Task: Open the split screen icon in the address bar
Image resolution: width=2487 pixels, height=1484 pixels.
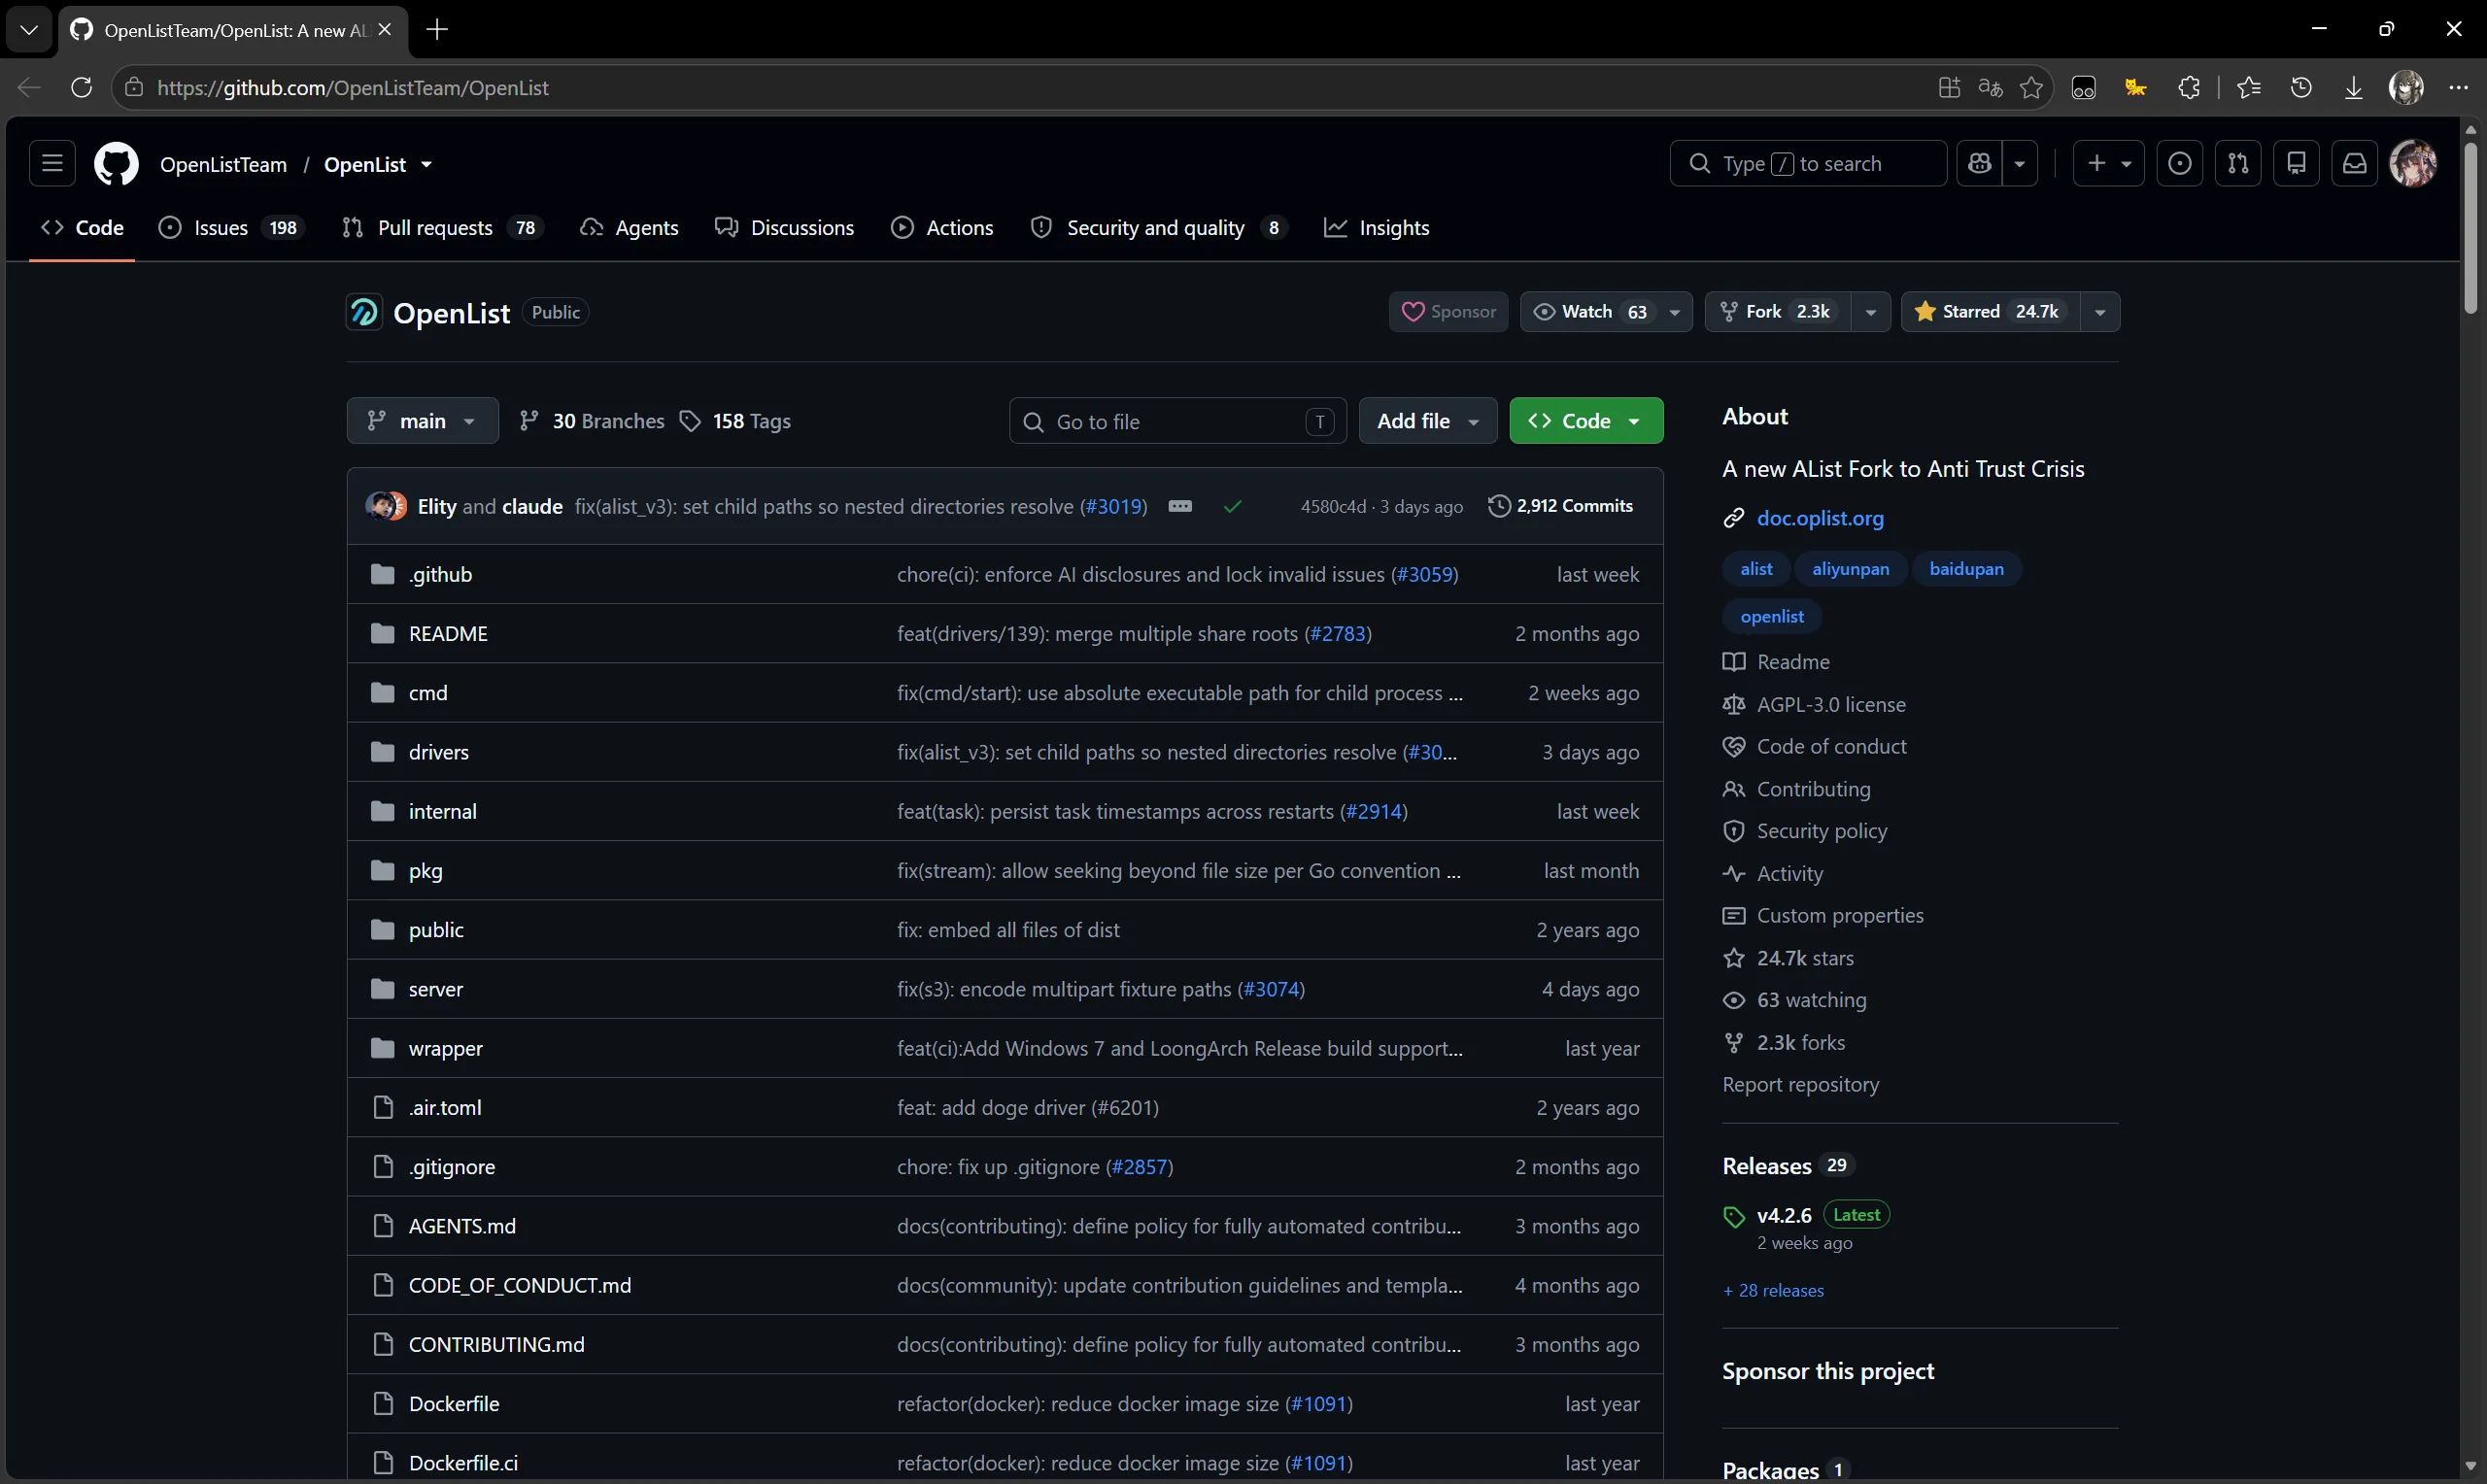Action: click(x=1948, y=88)
